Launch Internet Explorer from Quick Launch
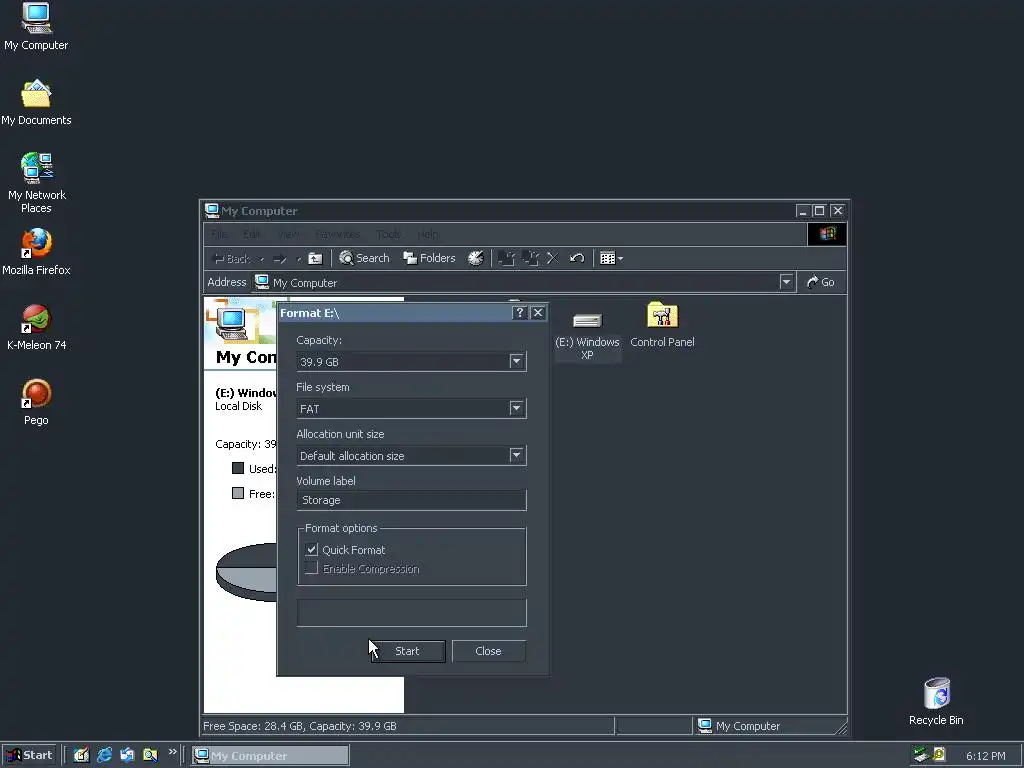Screen dimensions: 1024x768 pyautogui.click(x=104, y=756)
